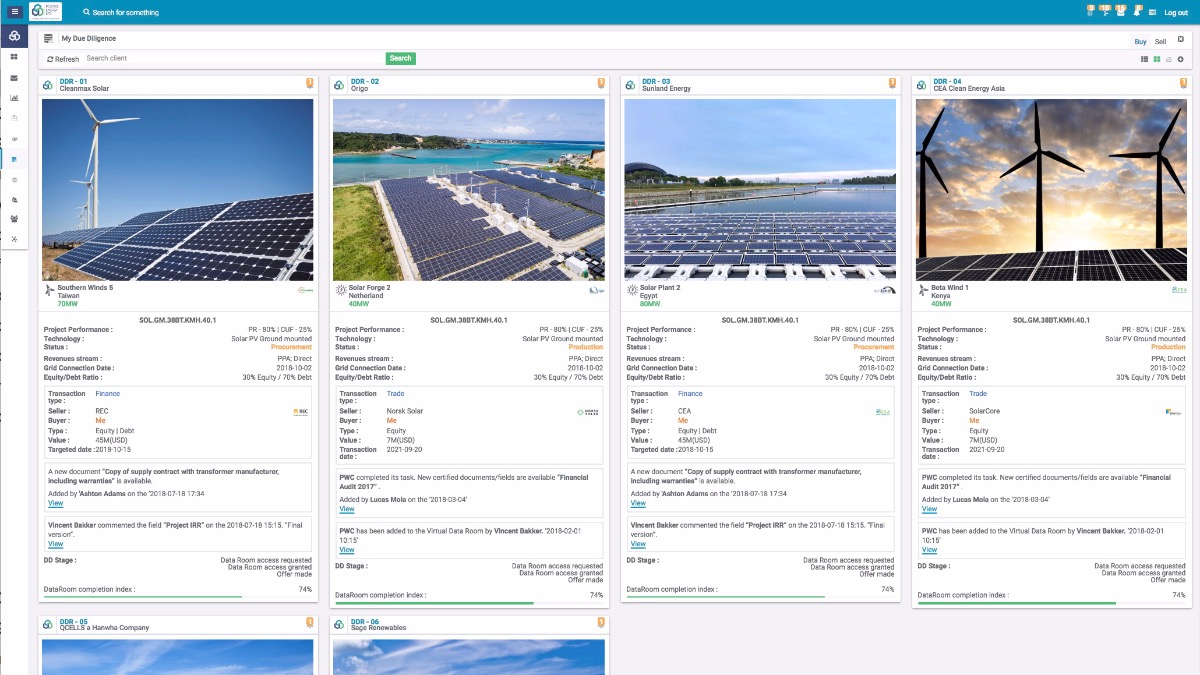Open the CEA Clean Energy Asia turbine photo
The image size is (1200, 675).
coord(1051,189)
